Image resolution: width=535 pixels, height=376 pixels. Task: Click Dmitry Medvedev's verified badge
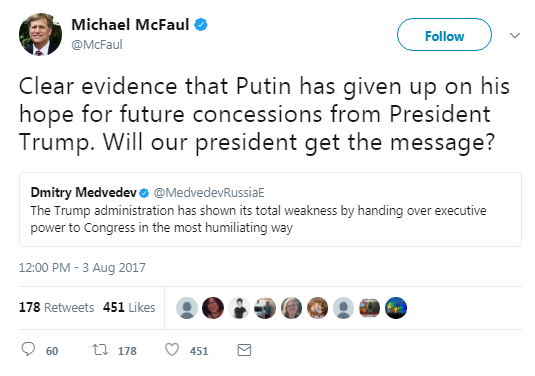(x=144, y=193)
